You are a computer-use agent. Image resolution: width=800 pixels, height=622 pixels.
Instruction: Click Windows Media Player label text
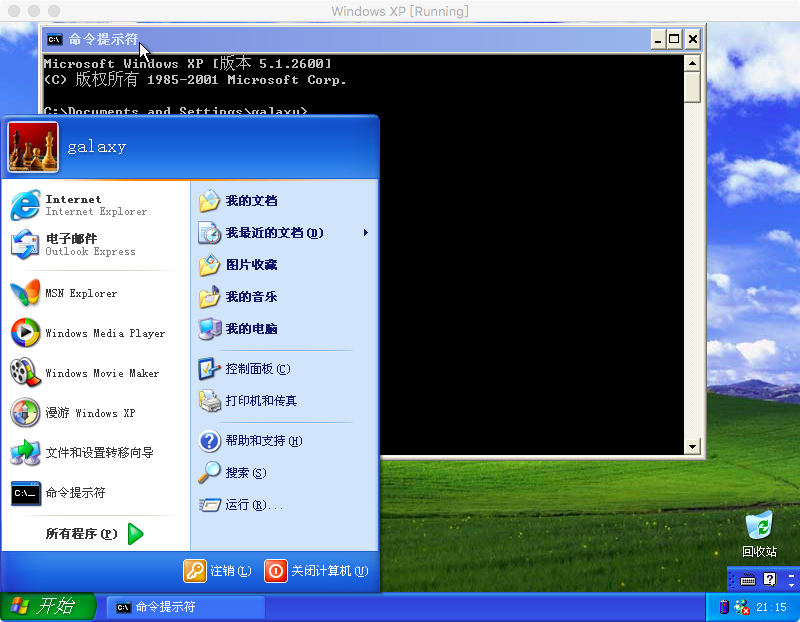tap(105, 333)
